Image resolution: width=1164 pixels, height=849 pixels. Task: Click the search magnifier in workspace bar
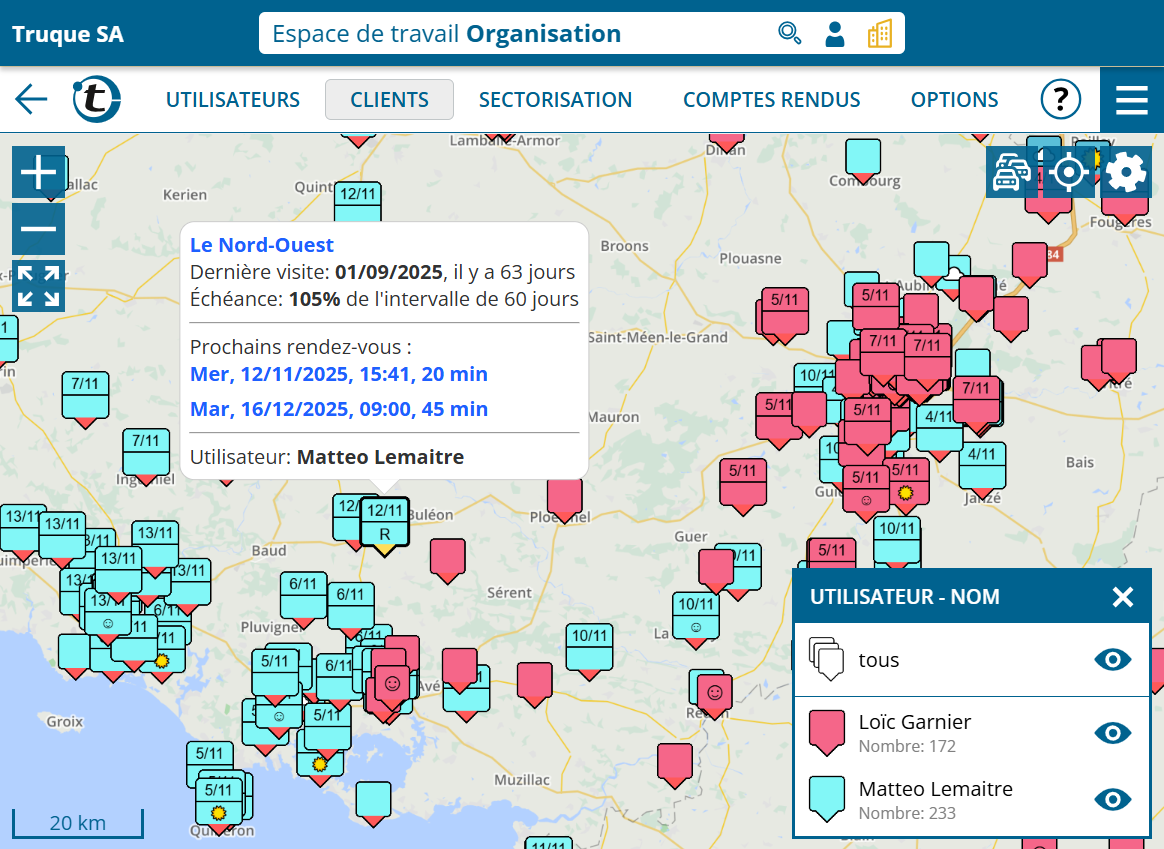click(x=789, y=33)
